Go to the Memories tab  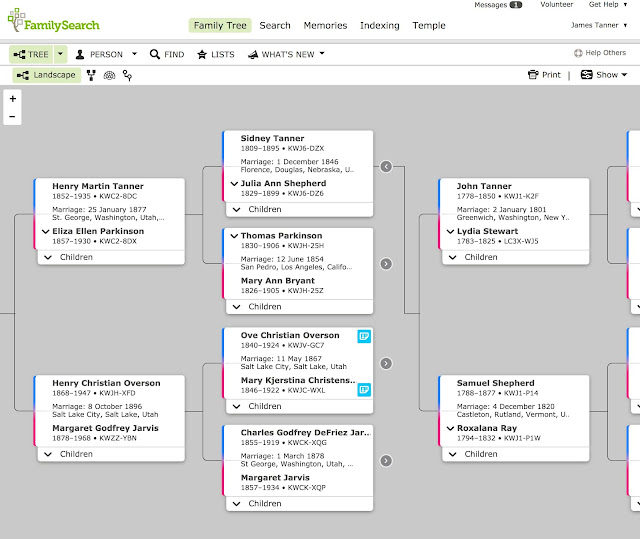point(325,26)
